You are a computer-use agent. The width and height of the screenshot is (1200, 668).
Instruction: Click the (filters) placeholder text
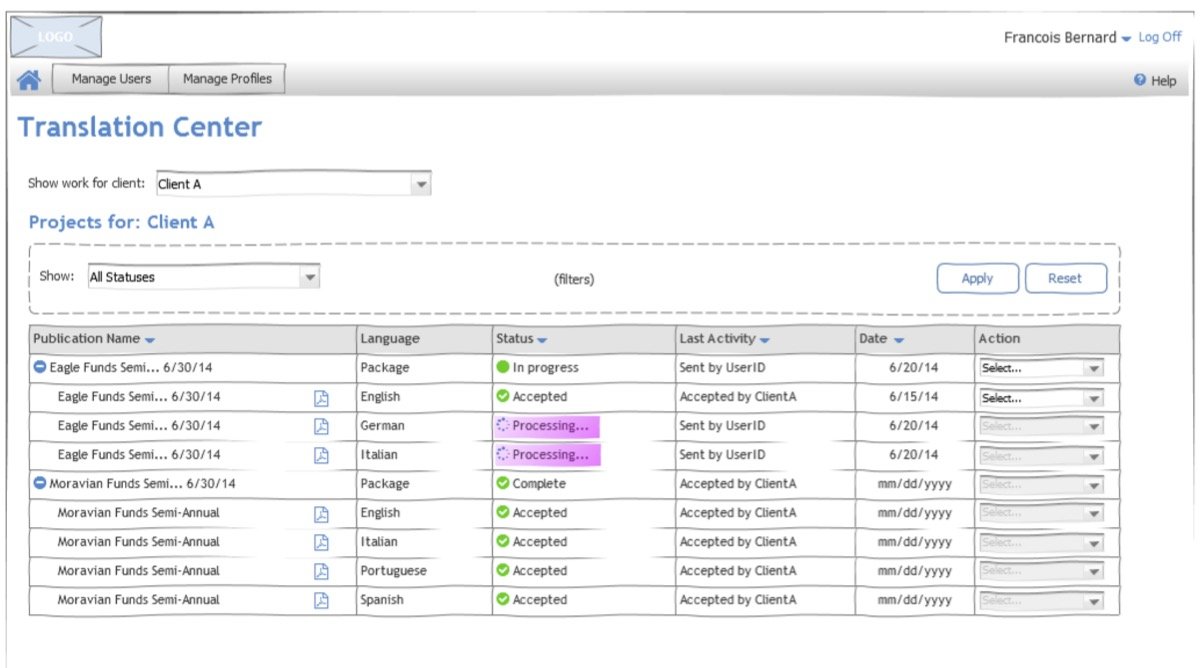point(574,279)
